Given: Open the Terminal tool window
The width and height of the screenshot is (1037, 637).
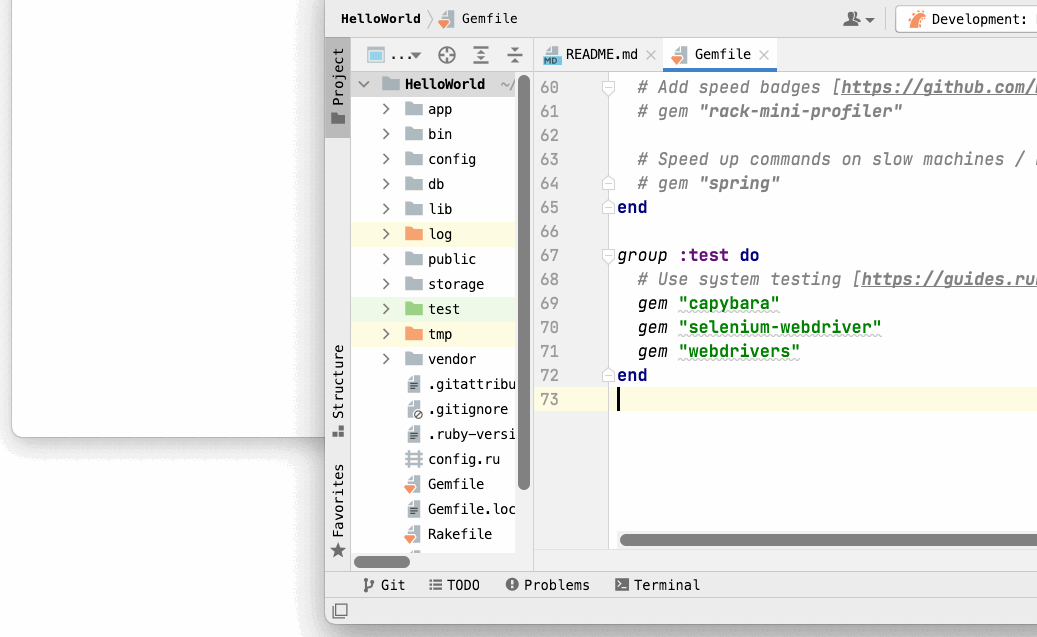Looking at the screenshot, I should click(x=657, y=584).
